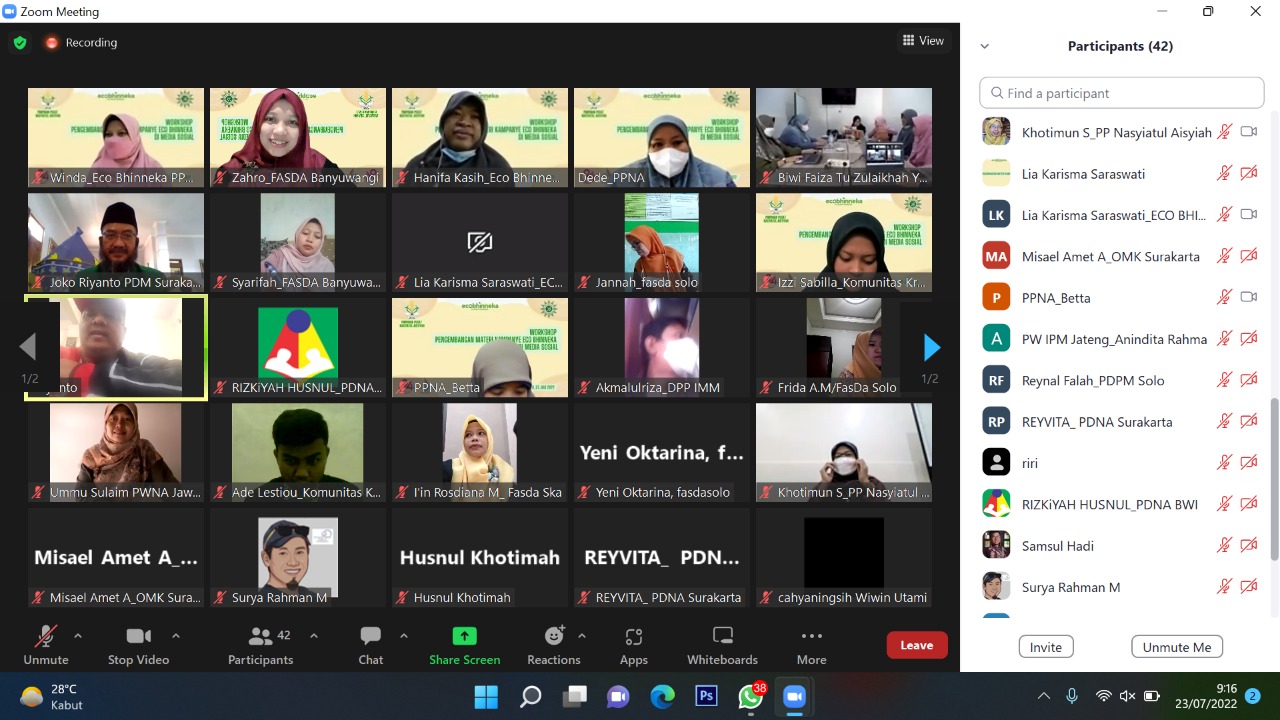
Task: Open the Apps icon
Action: [633, 645]
